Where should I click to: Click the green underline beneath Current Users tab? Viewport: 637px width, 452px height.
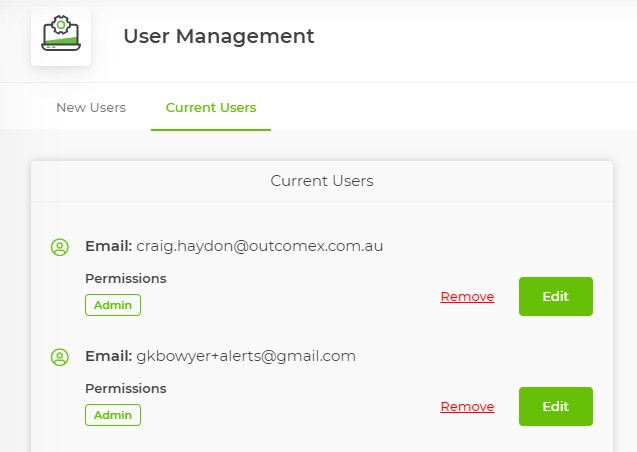tap(211, 129)
